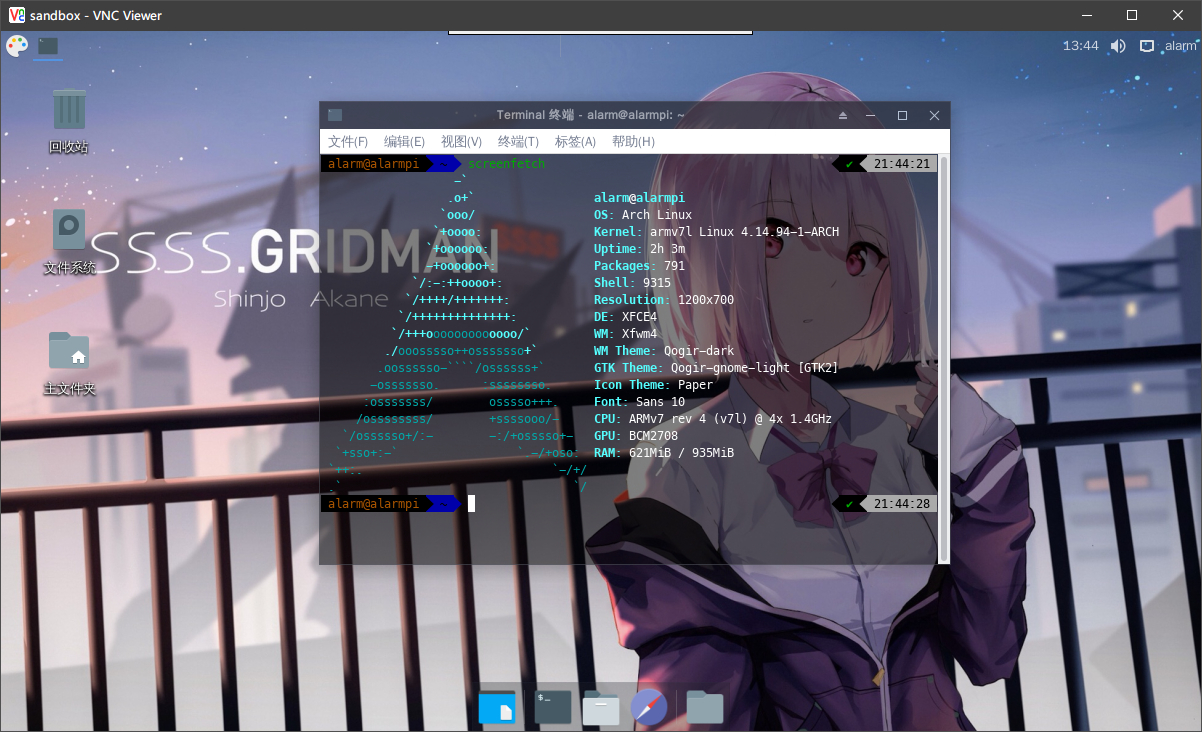The width and height of the screenshot is (1202, 732).
Task: Click the 13:44 panel clock
Action: [x=1080, y=46]
